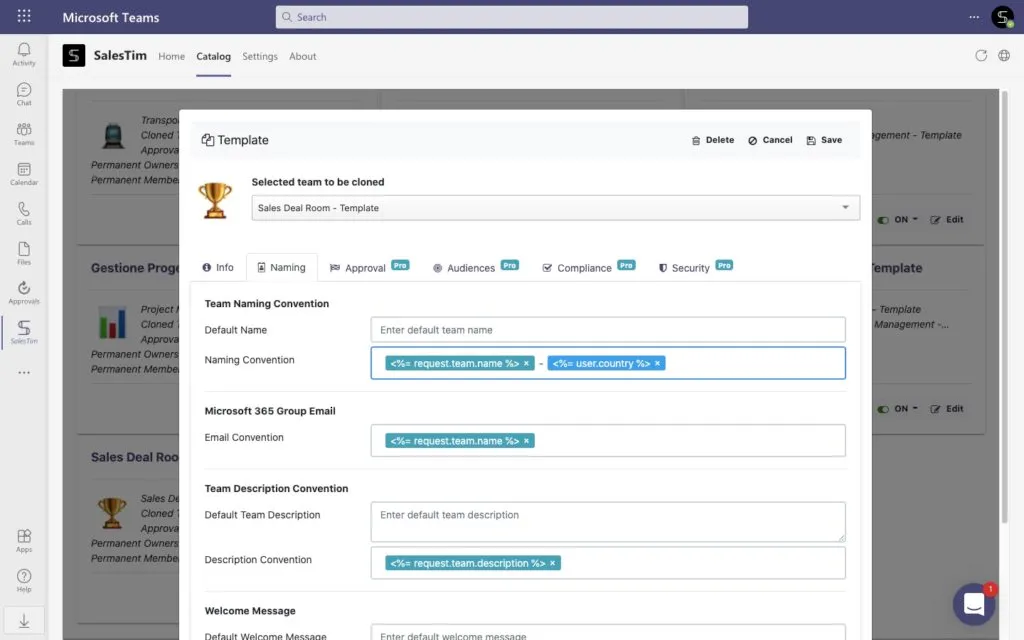Click the globe icon near refresh
The image size is (1024, 640).
[1004, 56]
